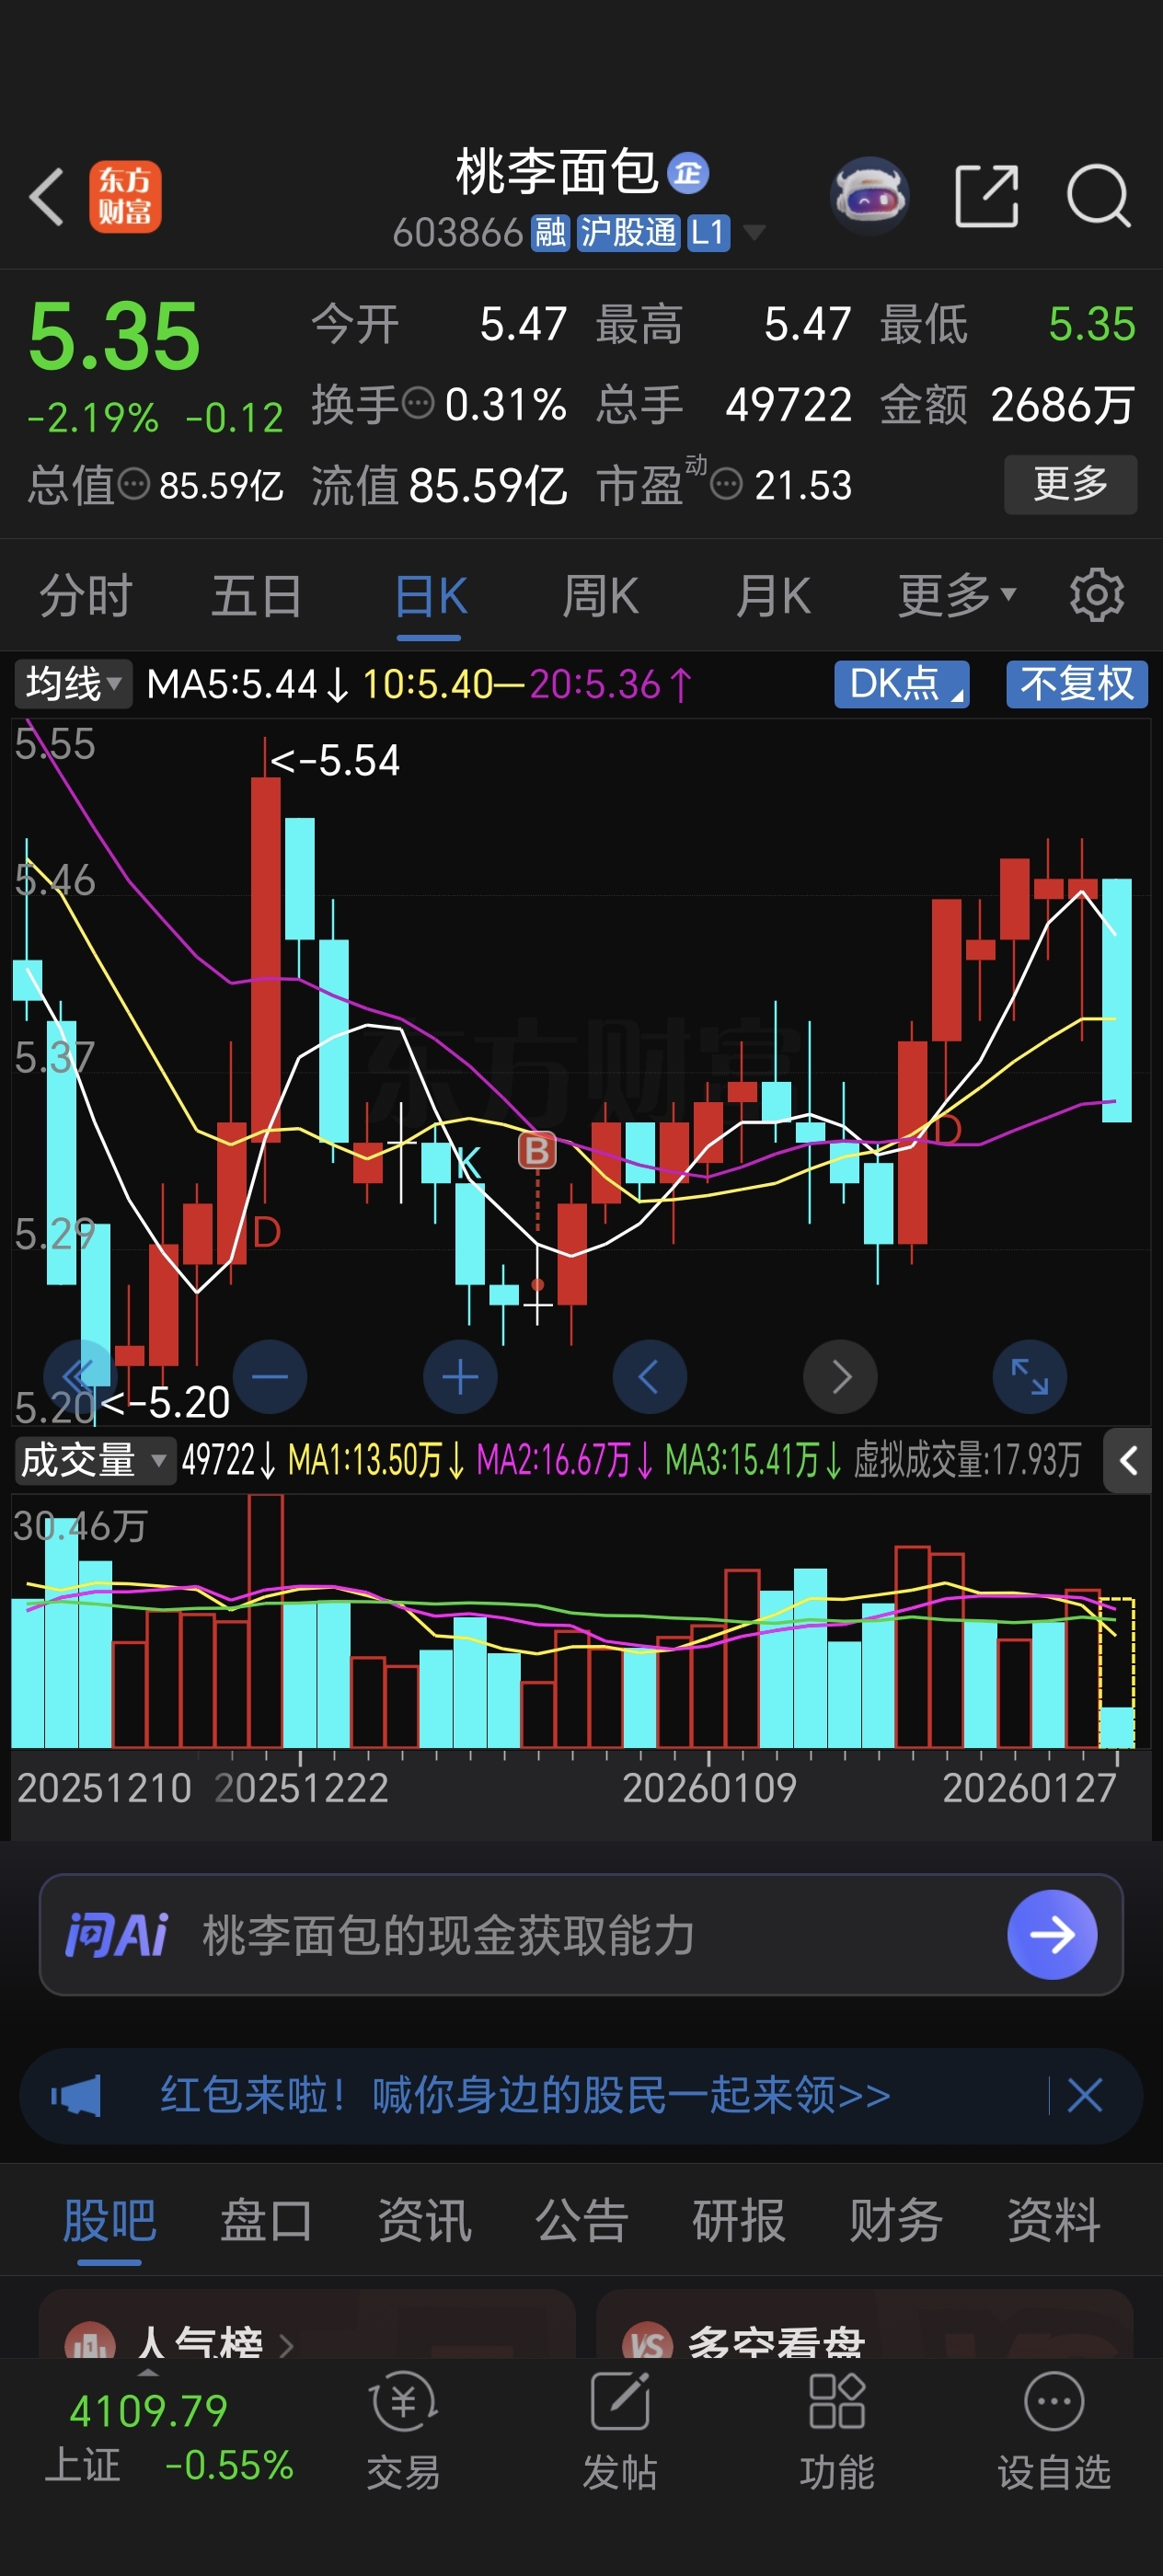This screenshot has width=1163, height=2576.
Task: Expand the 更多 chart period dropdown
Action: coord(957,595)
